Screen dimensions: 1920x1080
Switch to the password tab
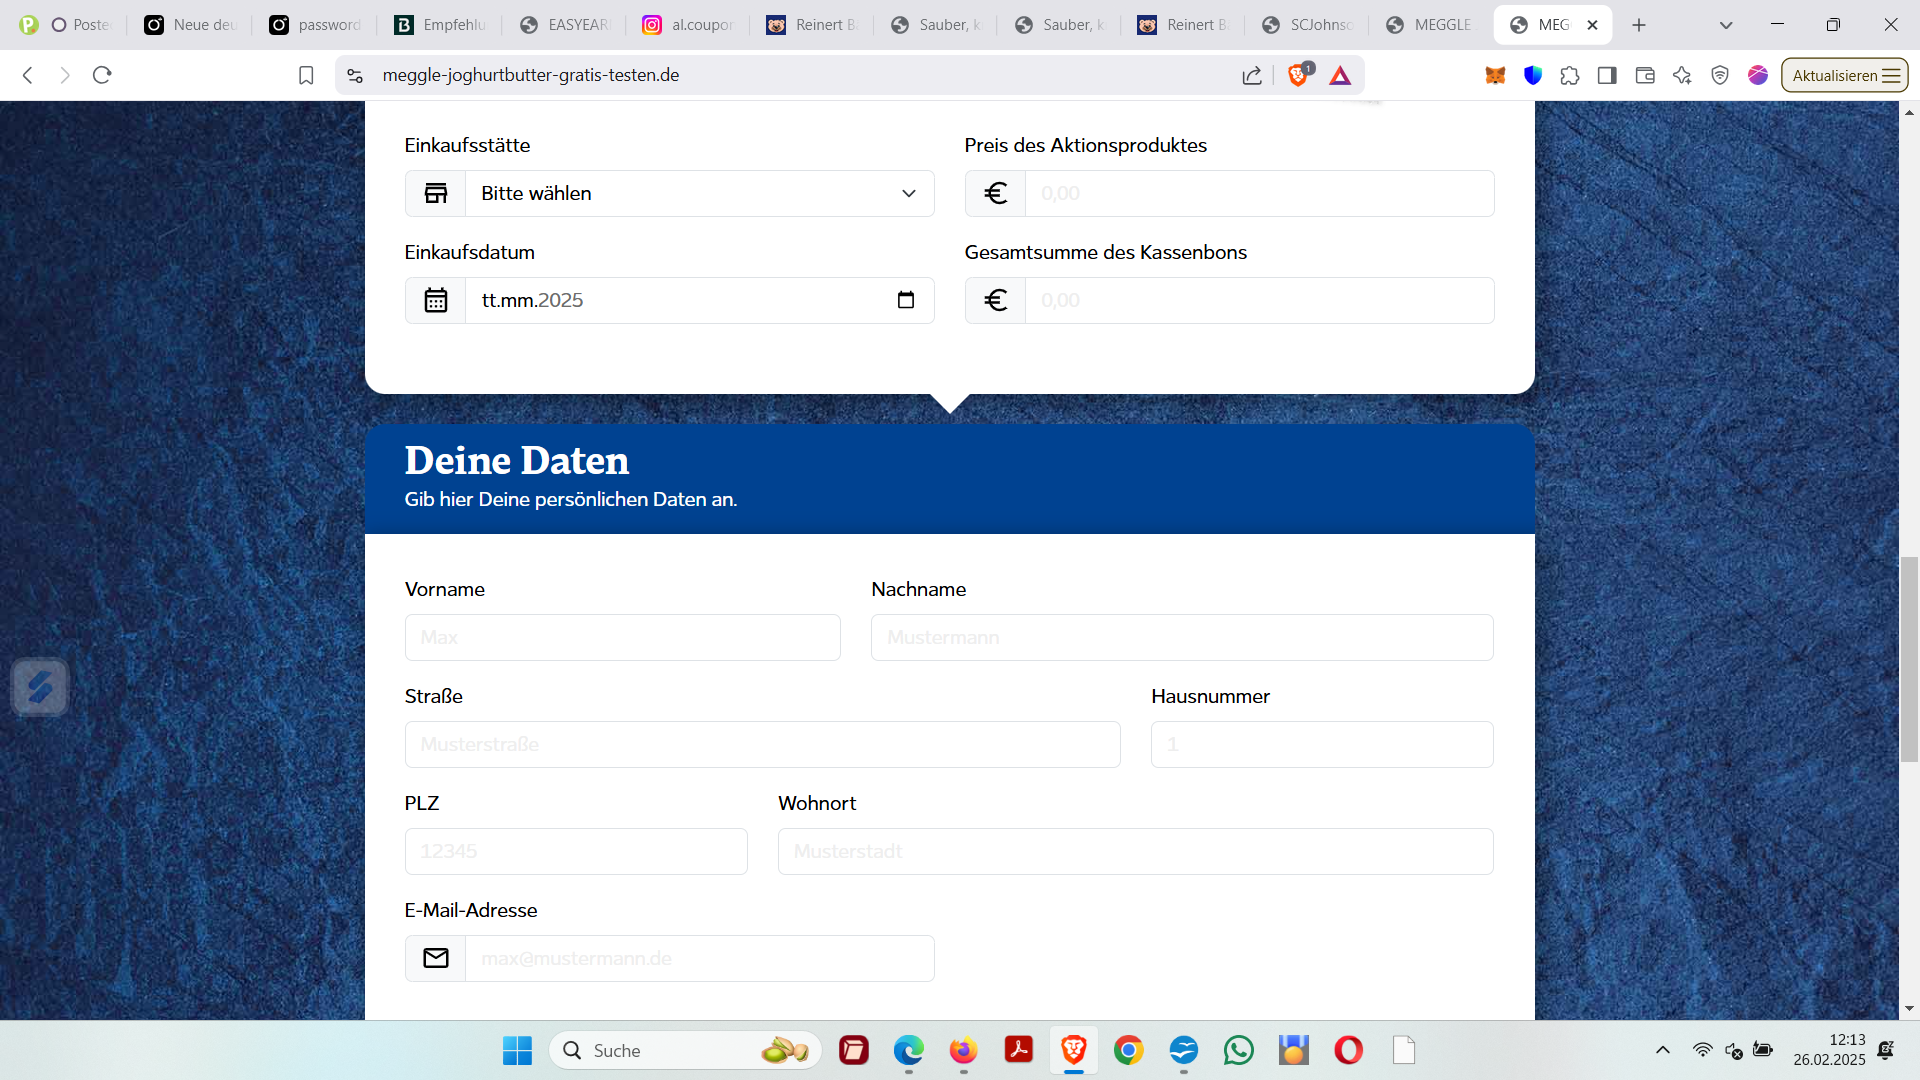(x=315, y=25)
